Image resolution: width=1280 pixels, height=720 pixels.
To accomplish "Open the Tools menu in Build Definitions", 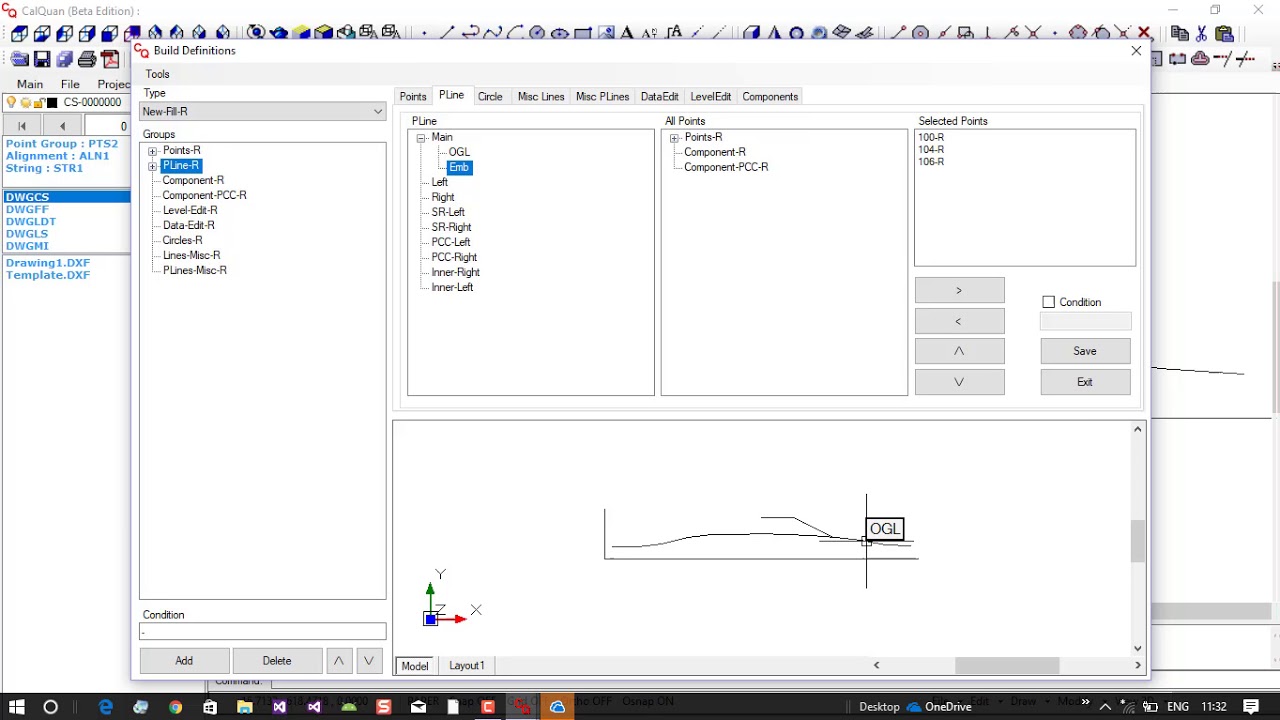I will coord(157,74).
